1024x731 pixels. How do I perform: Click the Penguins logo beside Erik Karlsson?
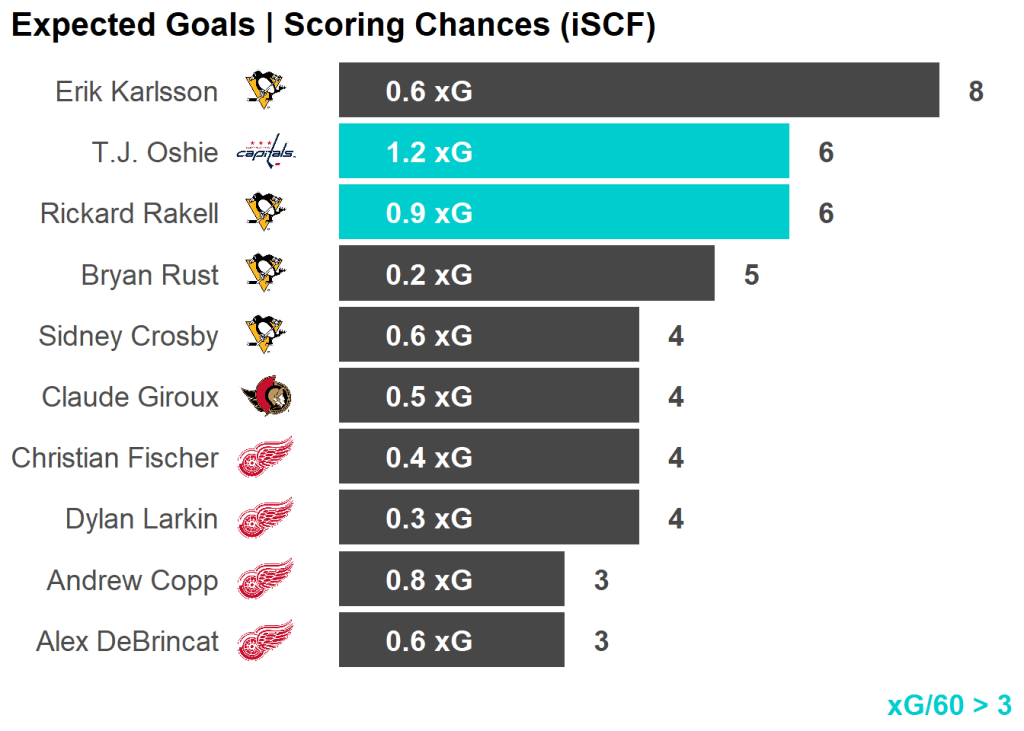pyautogui.click(x=266, y=91)
